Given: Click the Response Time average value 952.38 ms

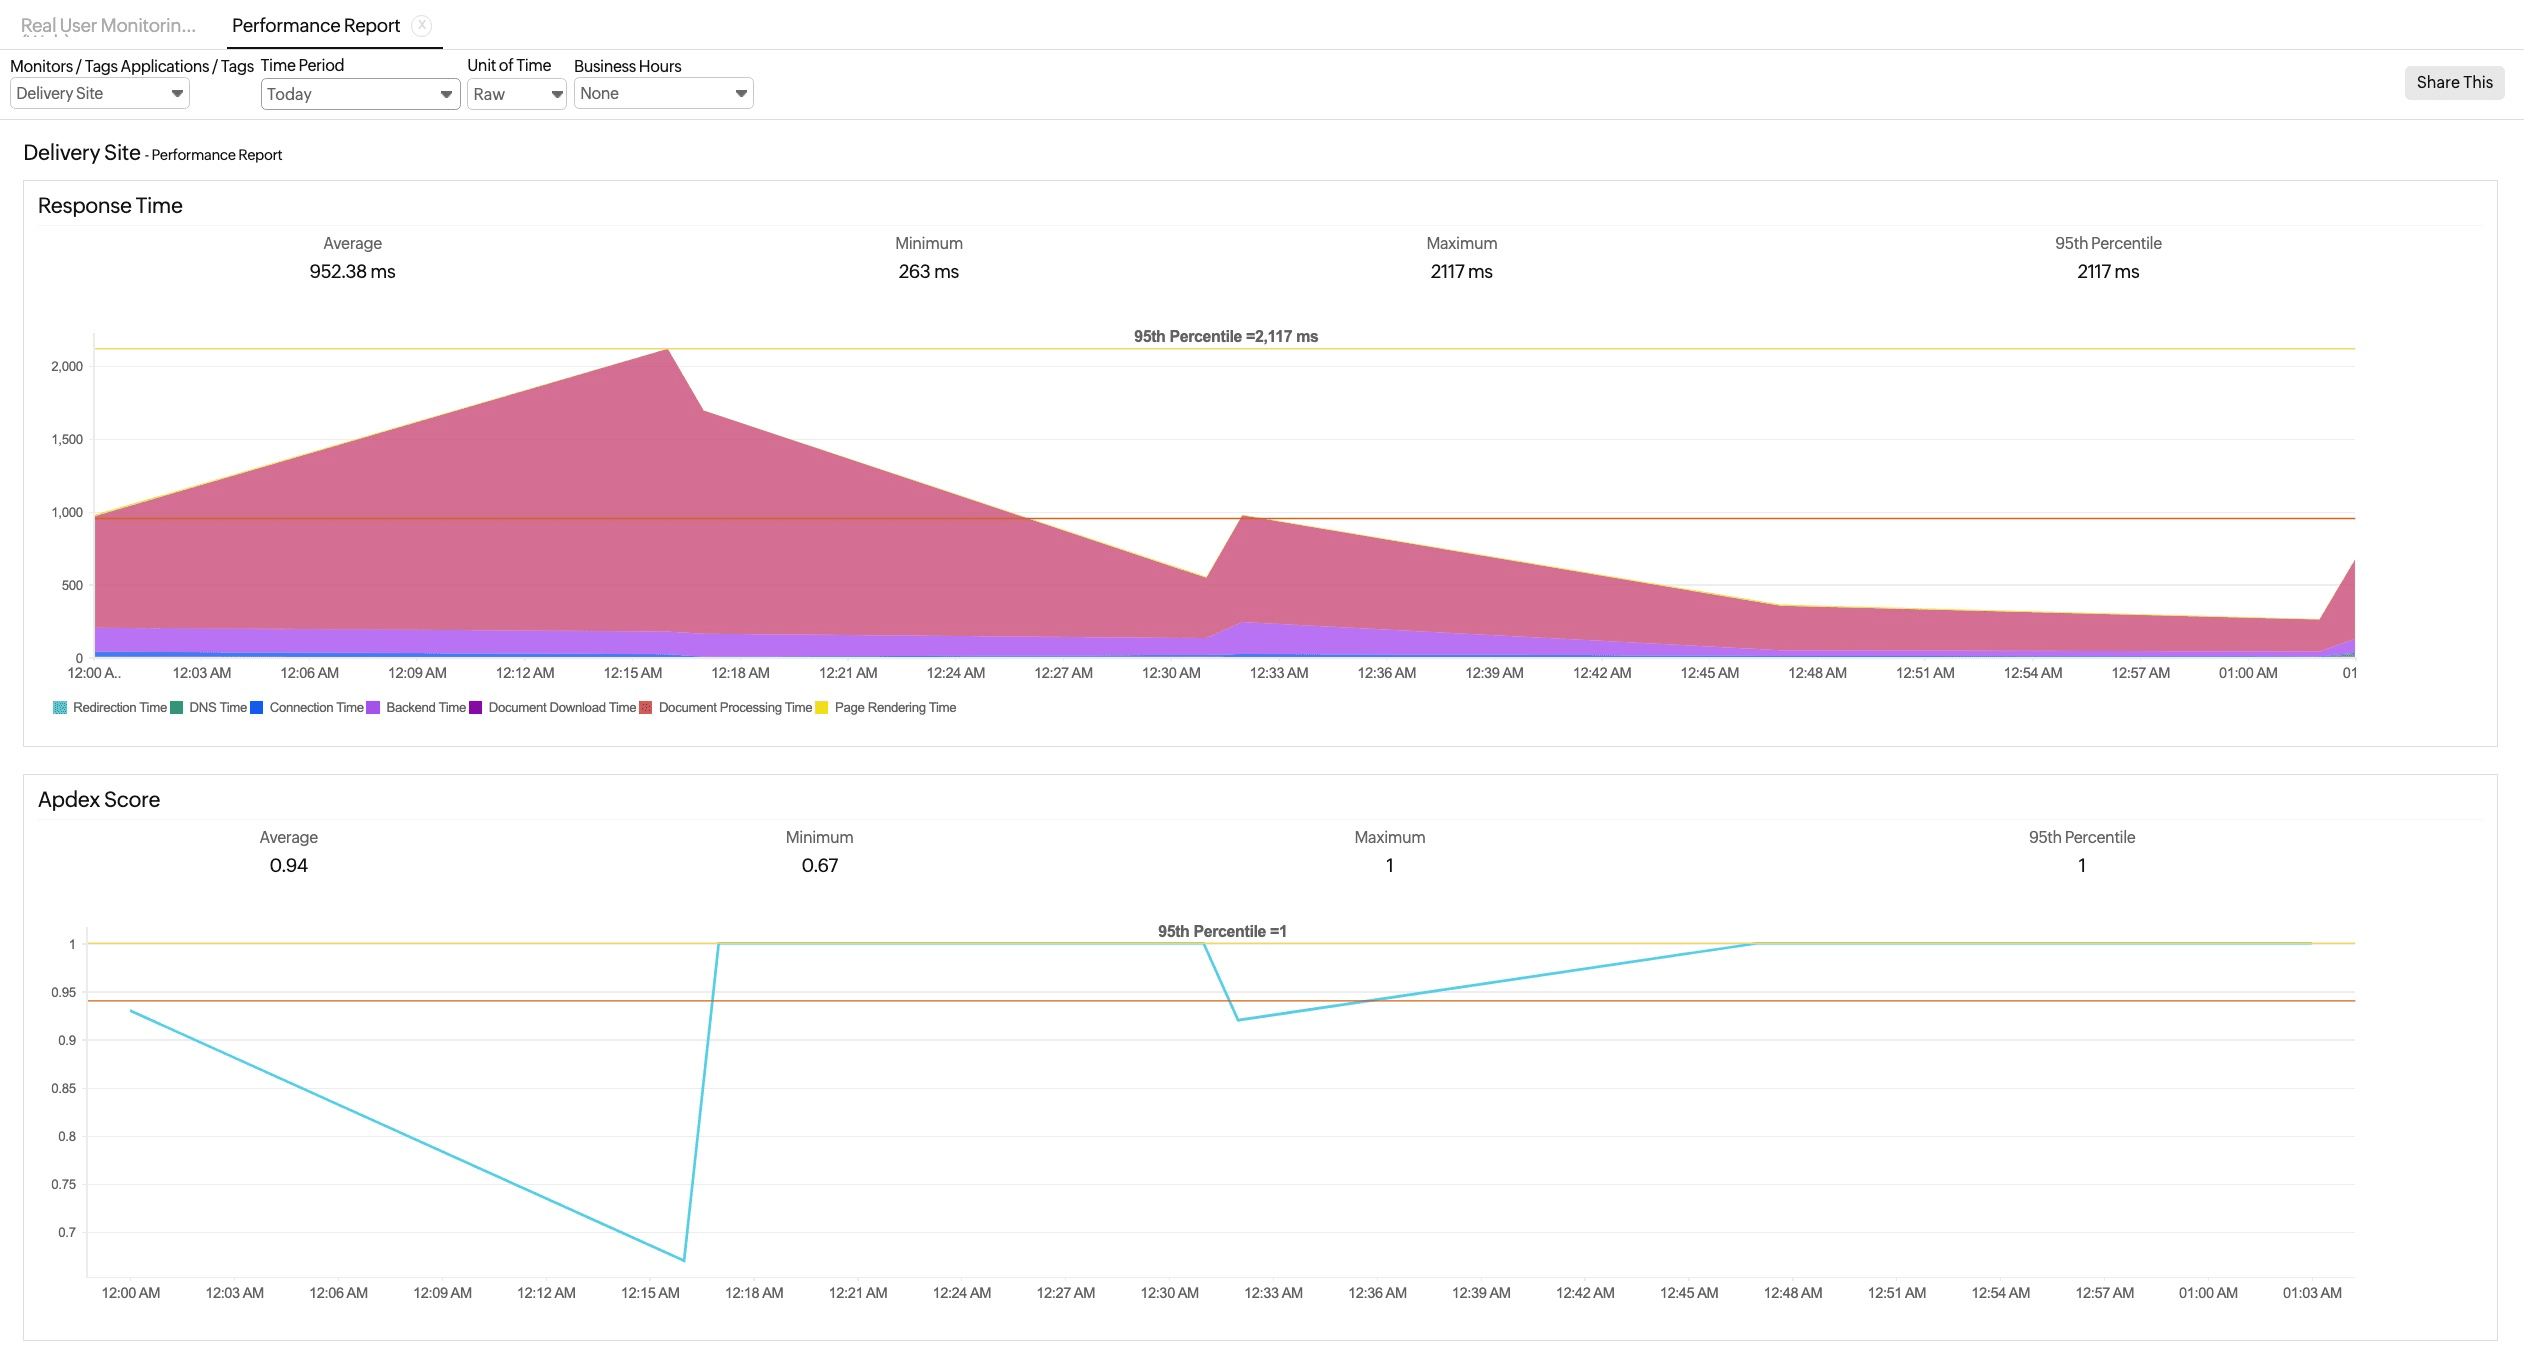Looking at the screenshot, I should click(x=352, y=271).
